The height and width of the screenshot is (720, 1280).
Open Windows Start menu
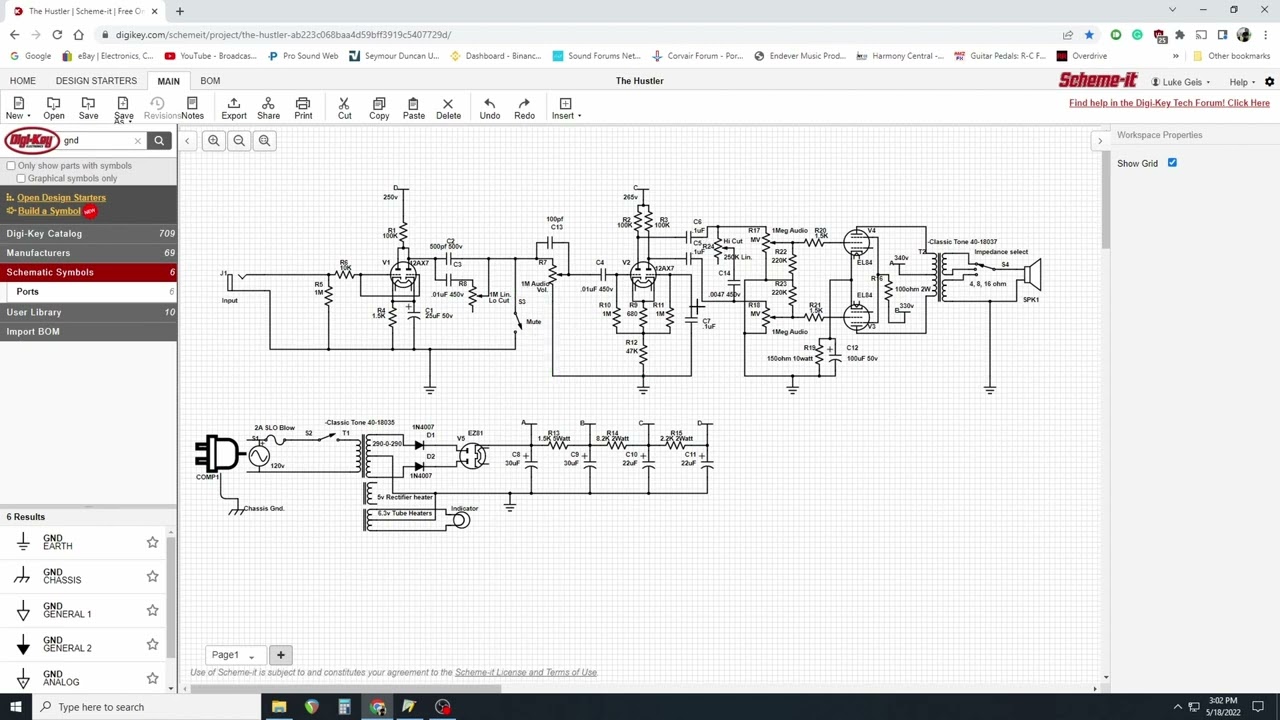click(15, 707)
